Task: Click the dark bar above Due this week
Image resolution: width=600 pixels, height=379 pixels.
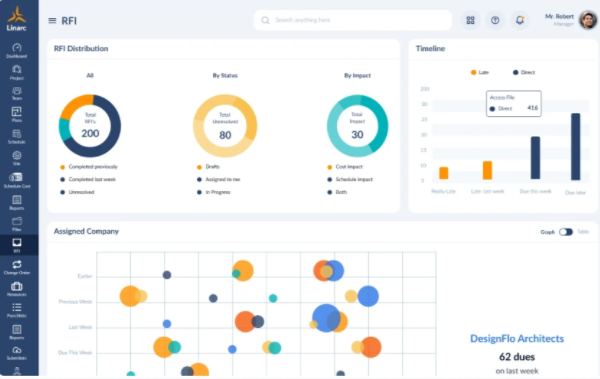Action: 535,158
